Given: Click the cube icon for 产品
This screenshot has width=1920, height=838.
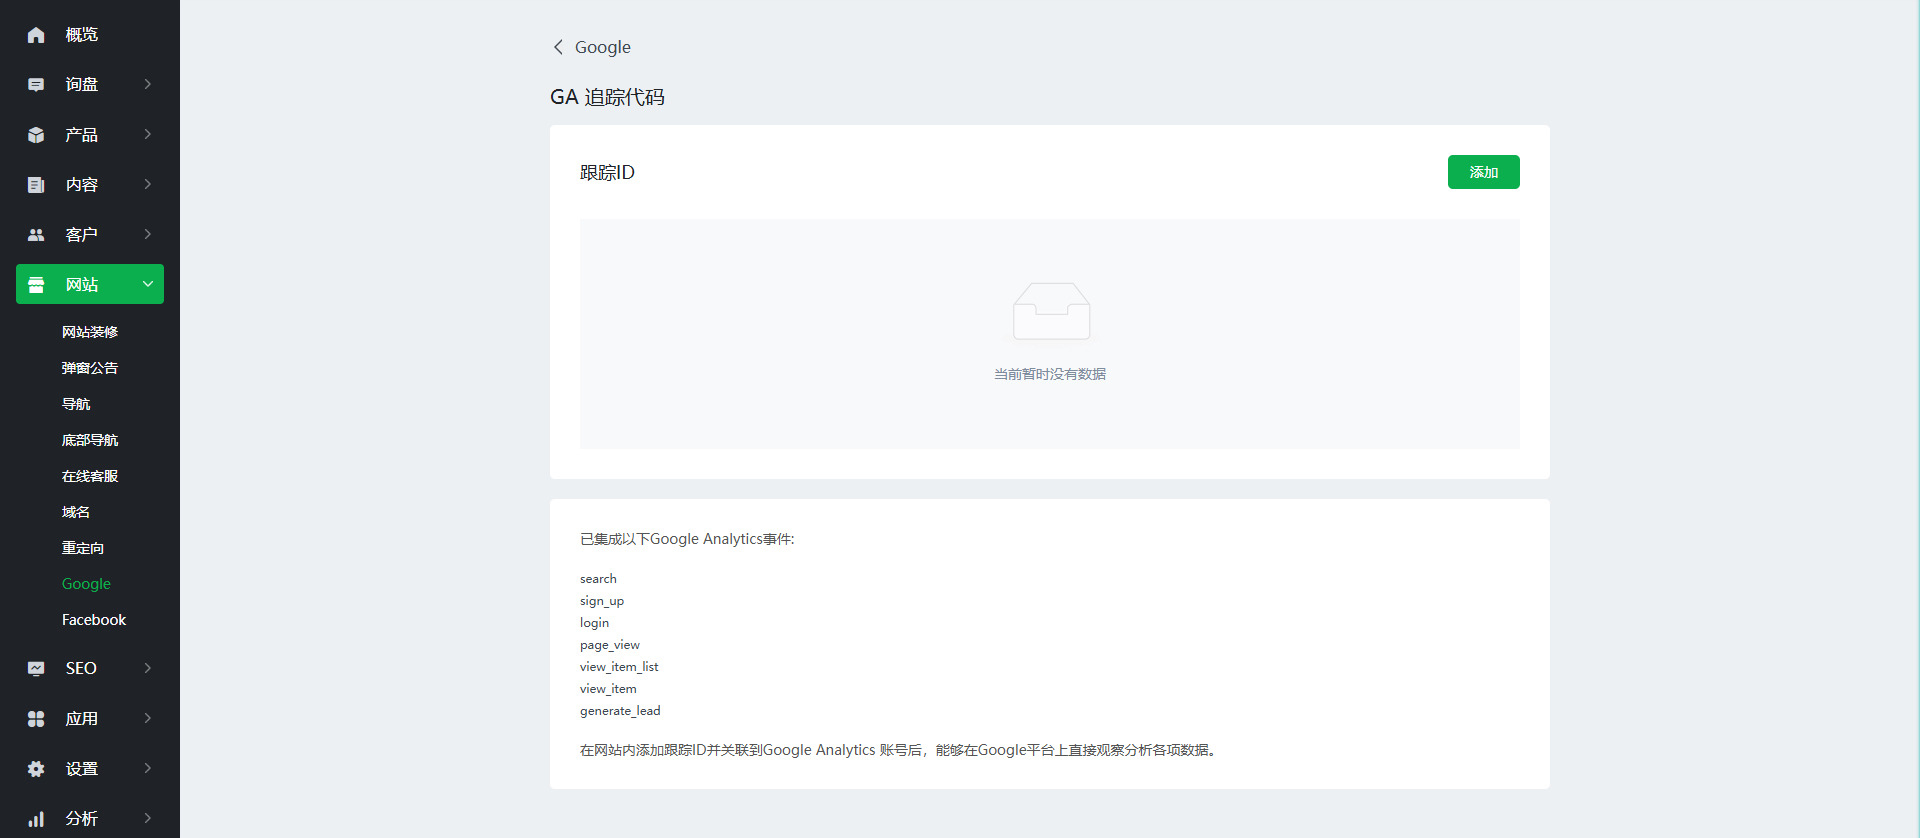Looking at the screenshot, I should point(36,135).
